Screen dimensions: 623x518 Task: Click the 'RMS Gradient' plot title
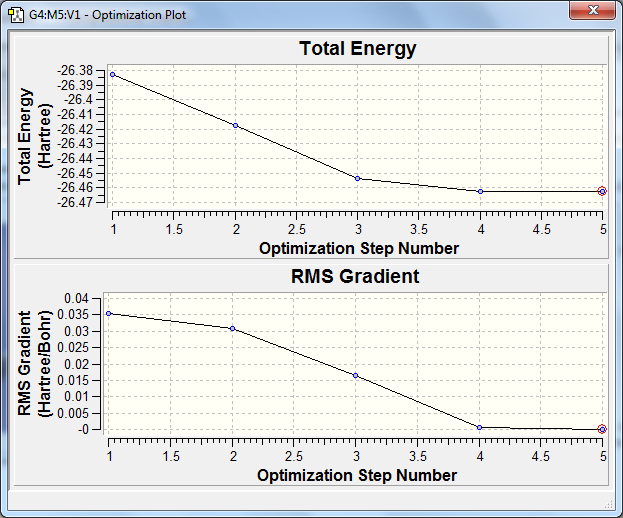(x=355, y=276)
